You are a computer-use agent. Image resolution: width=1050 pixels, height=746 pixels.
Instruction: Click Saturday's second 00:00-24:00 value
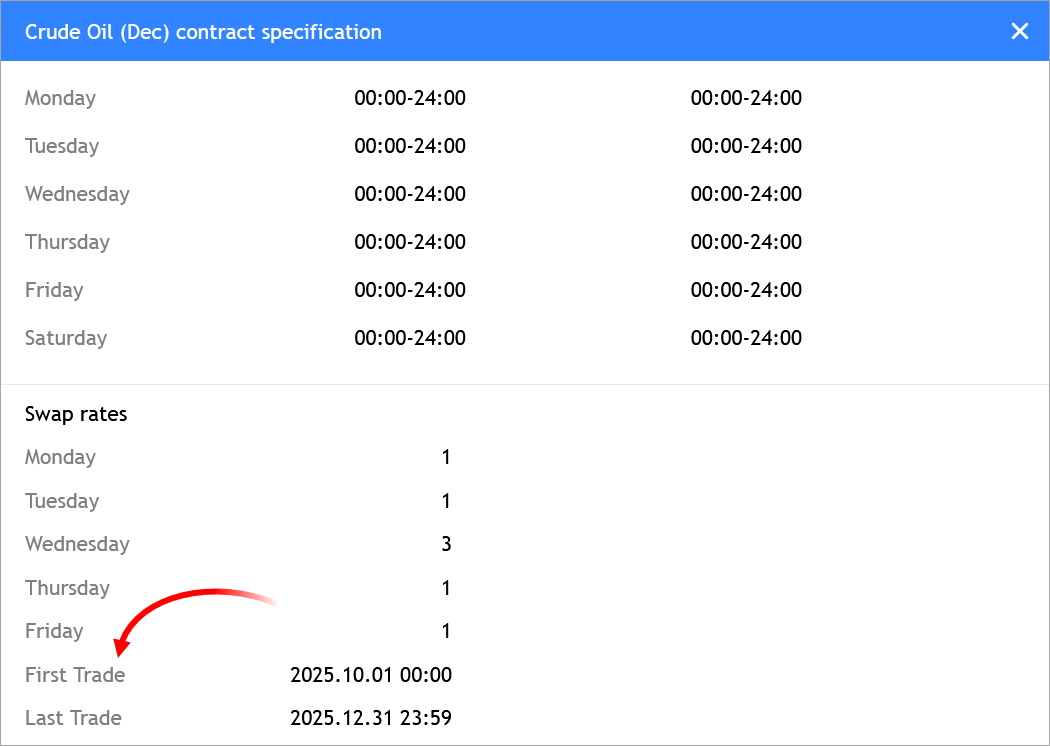[x=745, y=338]
